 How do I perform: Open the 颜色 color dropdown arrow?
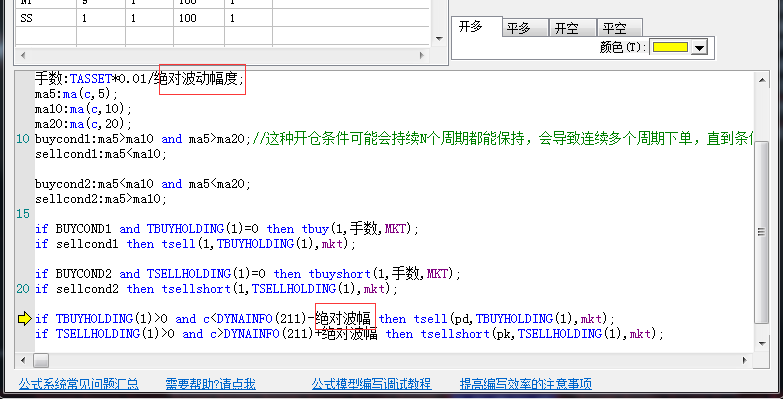700,48
